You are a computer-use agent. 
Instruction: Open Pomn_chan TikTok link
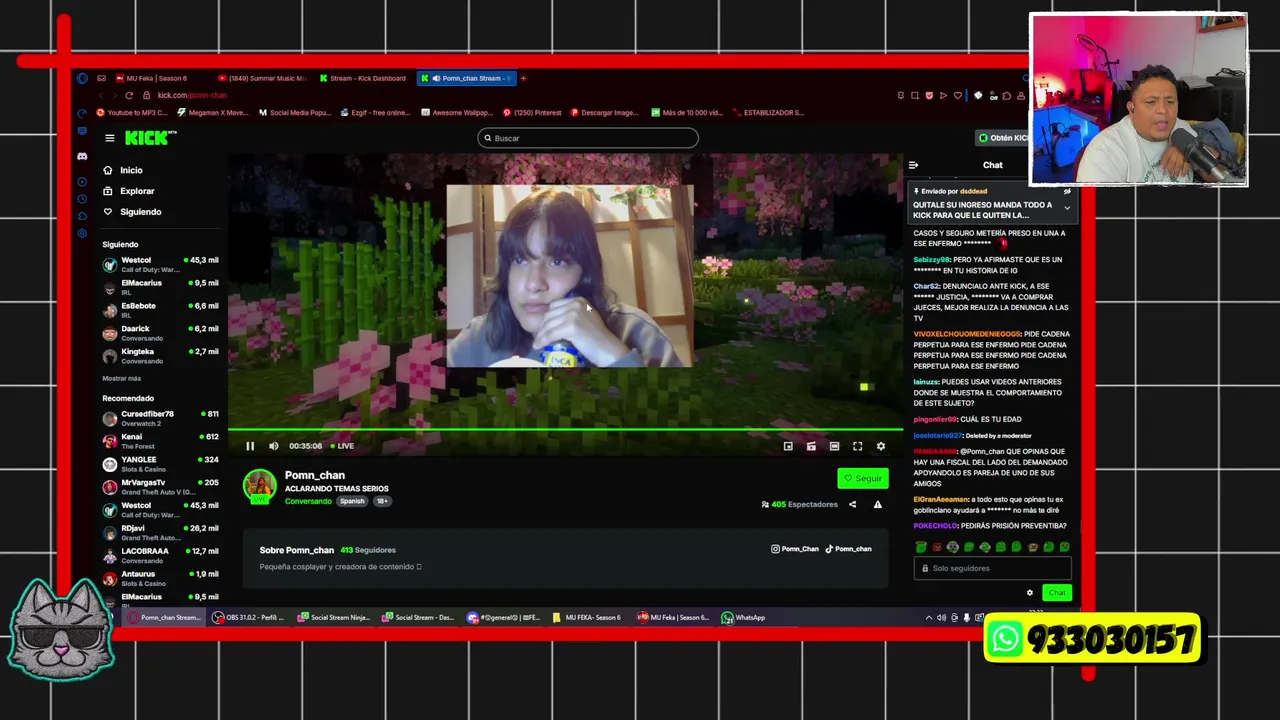click(848, 549)
